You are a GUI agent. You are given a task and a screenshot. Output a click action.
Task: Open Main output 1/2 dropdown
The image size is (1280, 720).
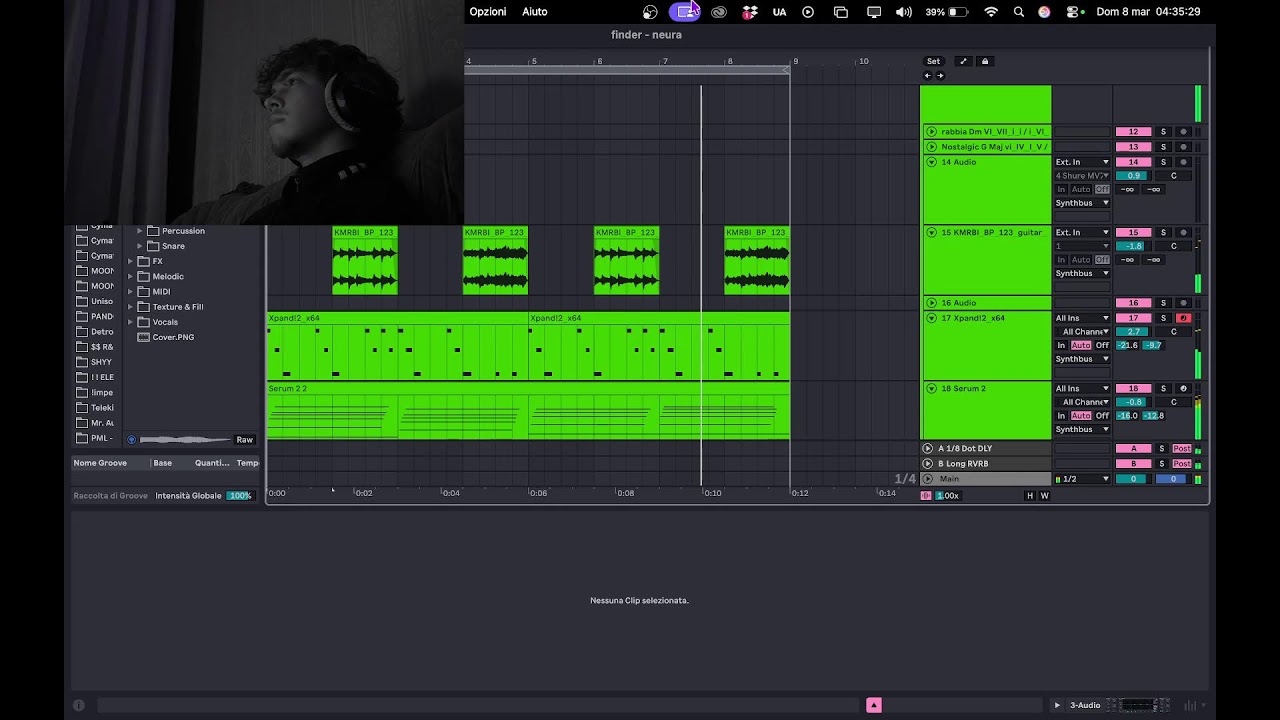point(1082,479)
